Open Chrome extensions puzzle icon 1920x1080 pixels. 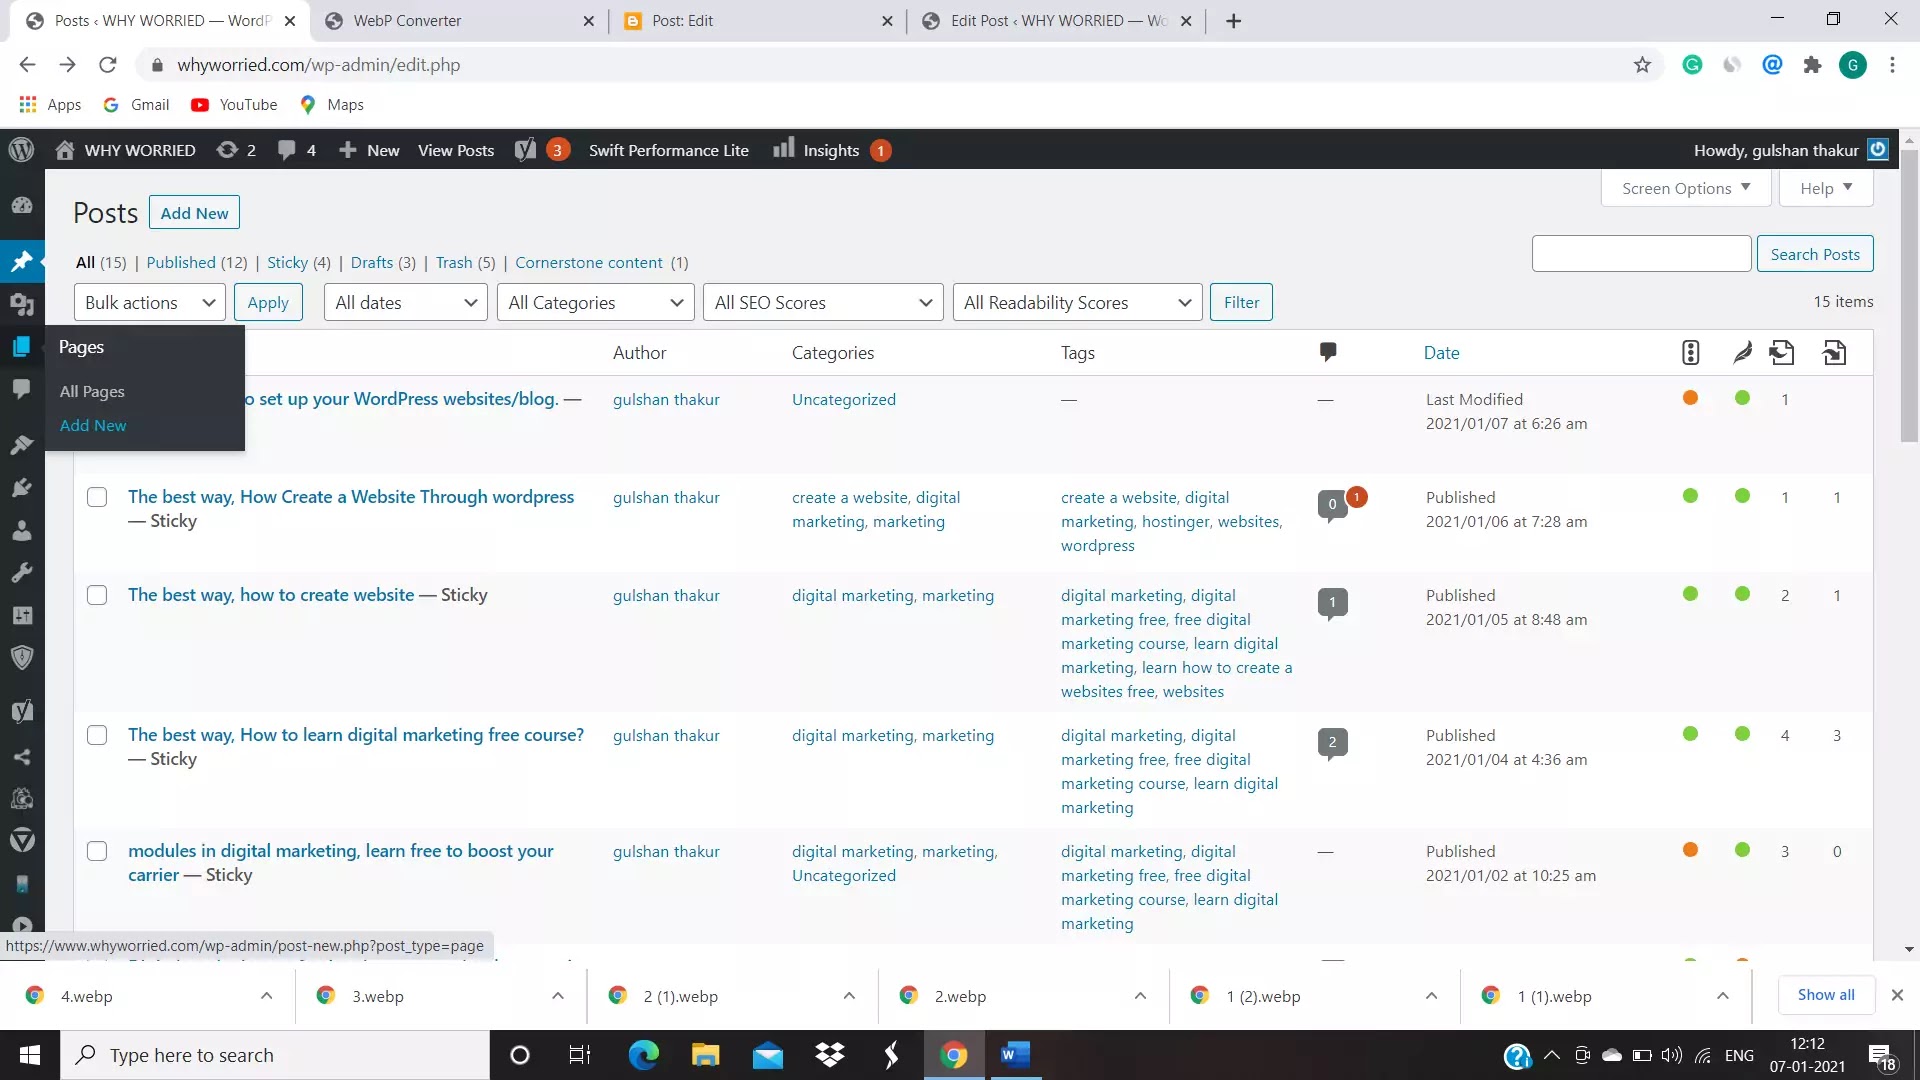pos(1812,65)
